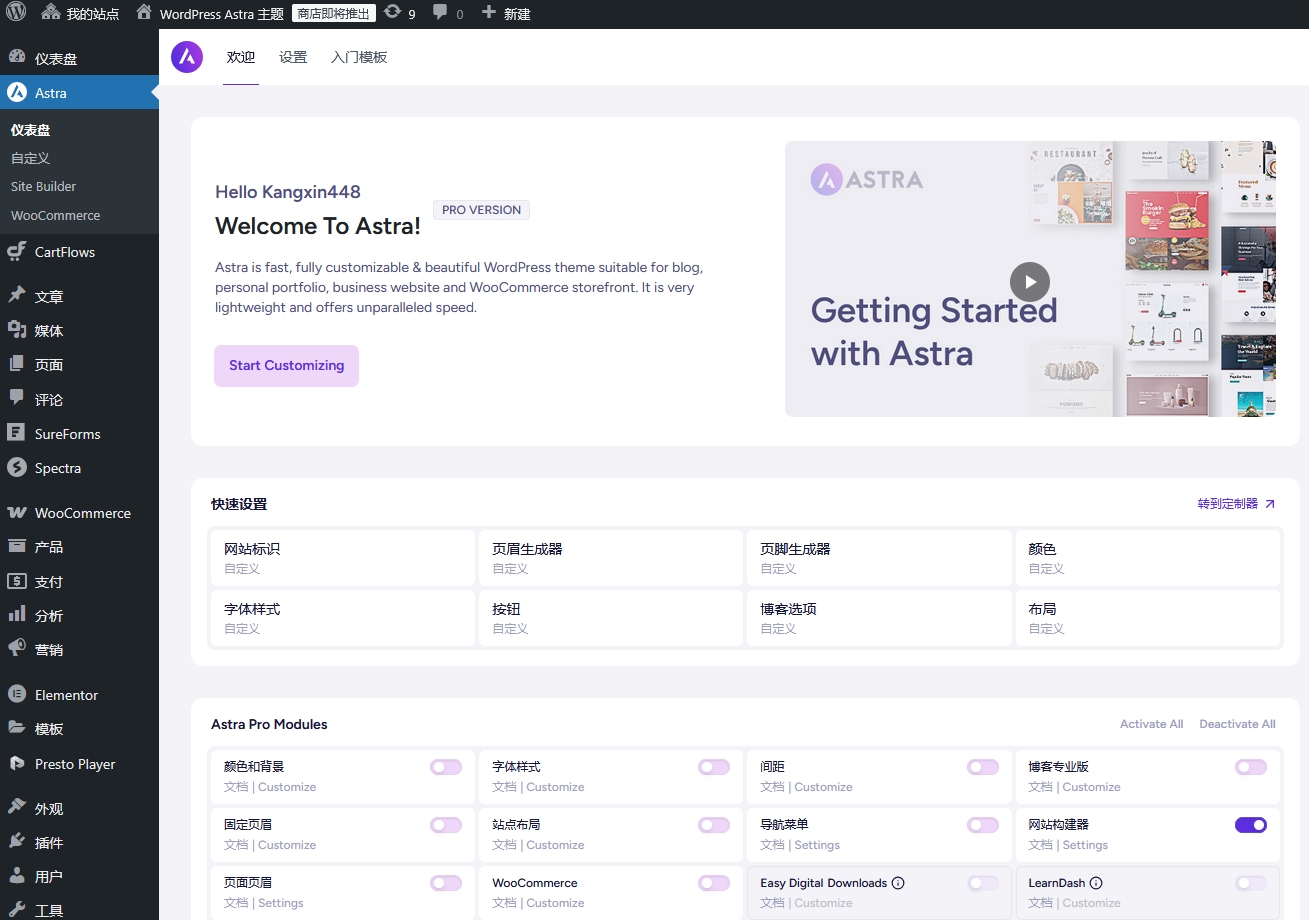Screen dimensions: 1309x920
Task: Click the 营销 megaphone icon
Action: (x=17, y=649)
